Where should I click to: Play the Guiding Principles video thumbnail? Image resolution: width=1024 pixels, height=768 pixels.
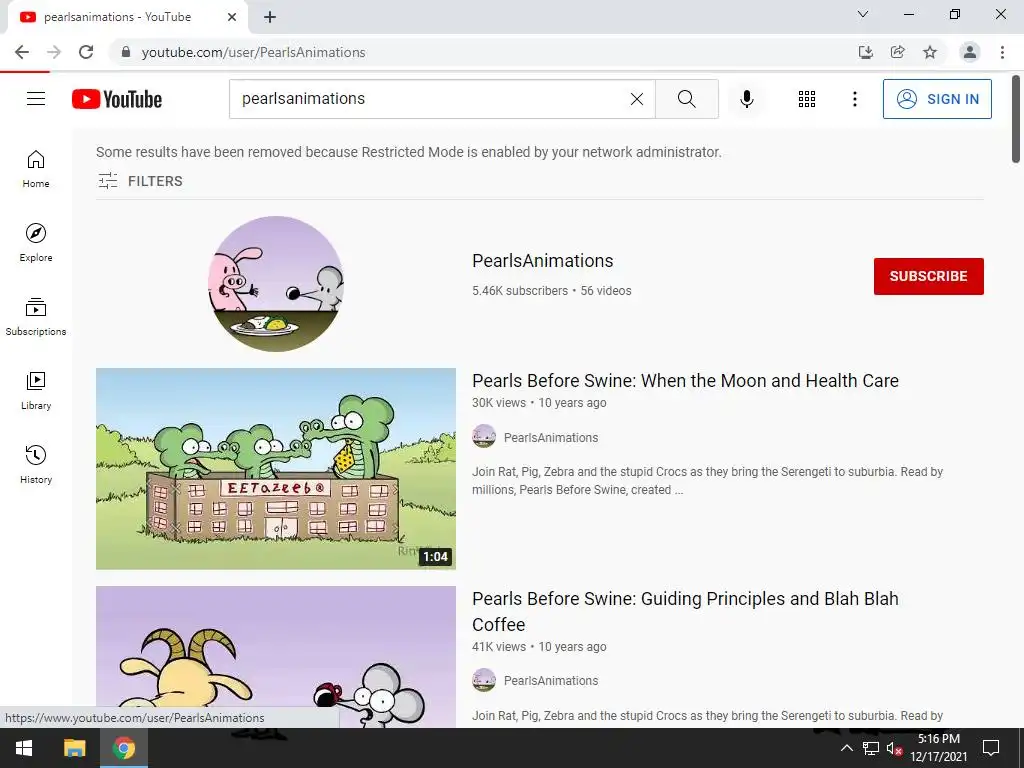coord(276,656)
